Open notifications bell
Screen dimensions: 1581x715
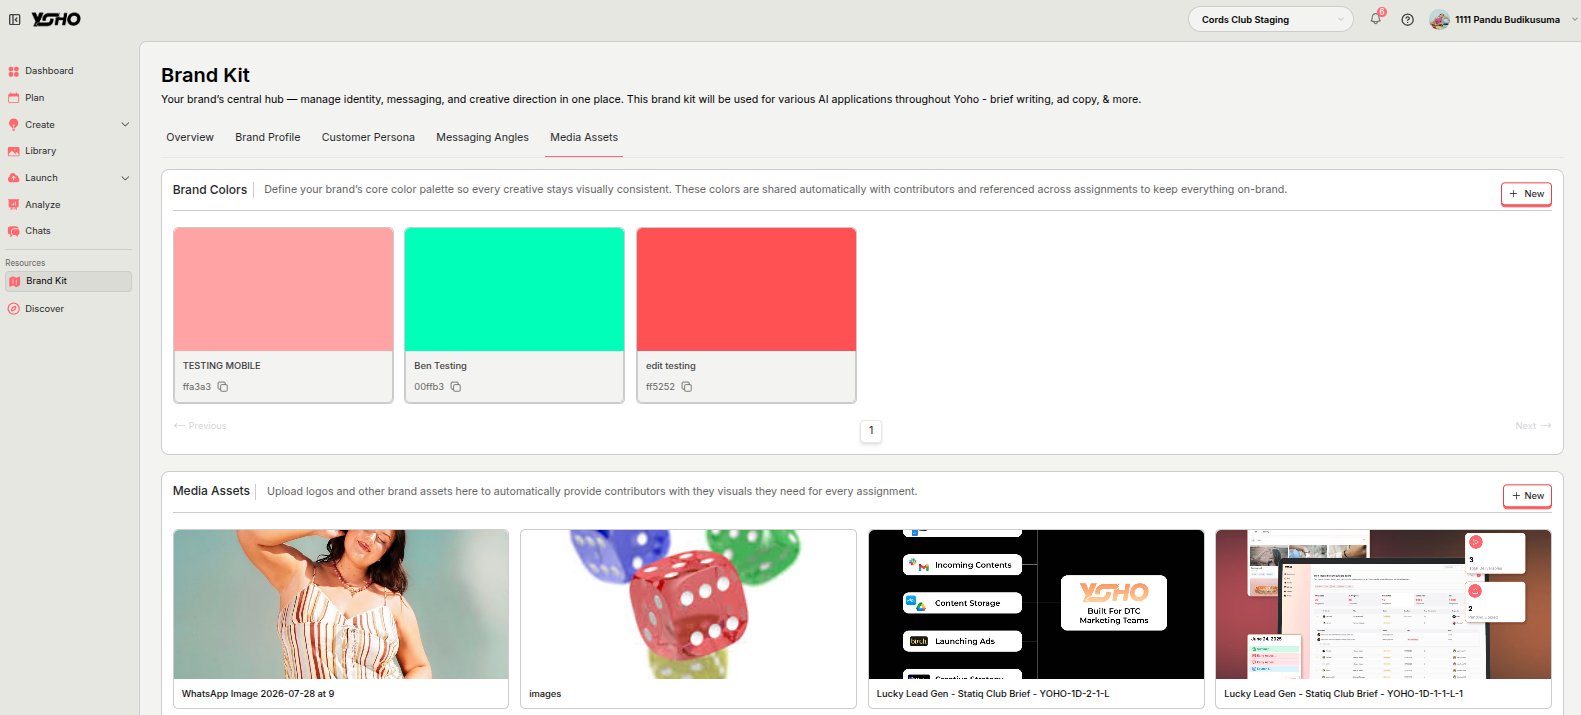point(1376,18)
